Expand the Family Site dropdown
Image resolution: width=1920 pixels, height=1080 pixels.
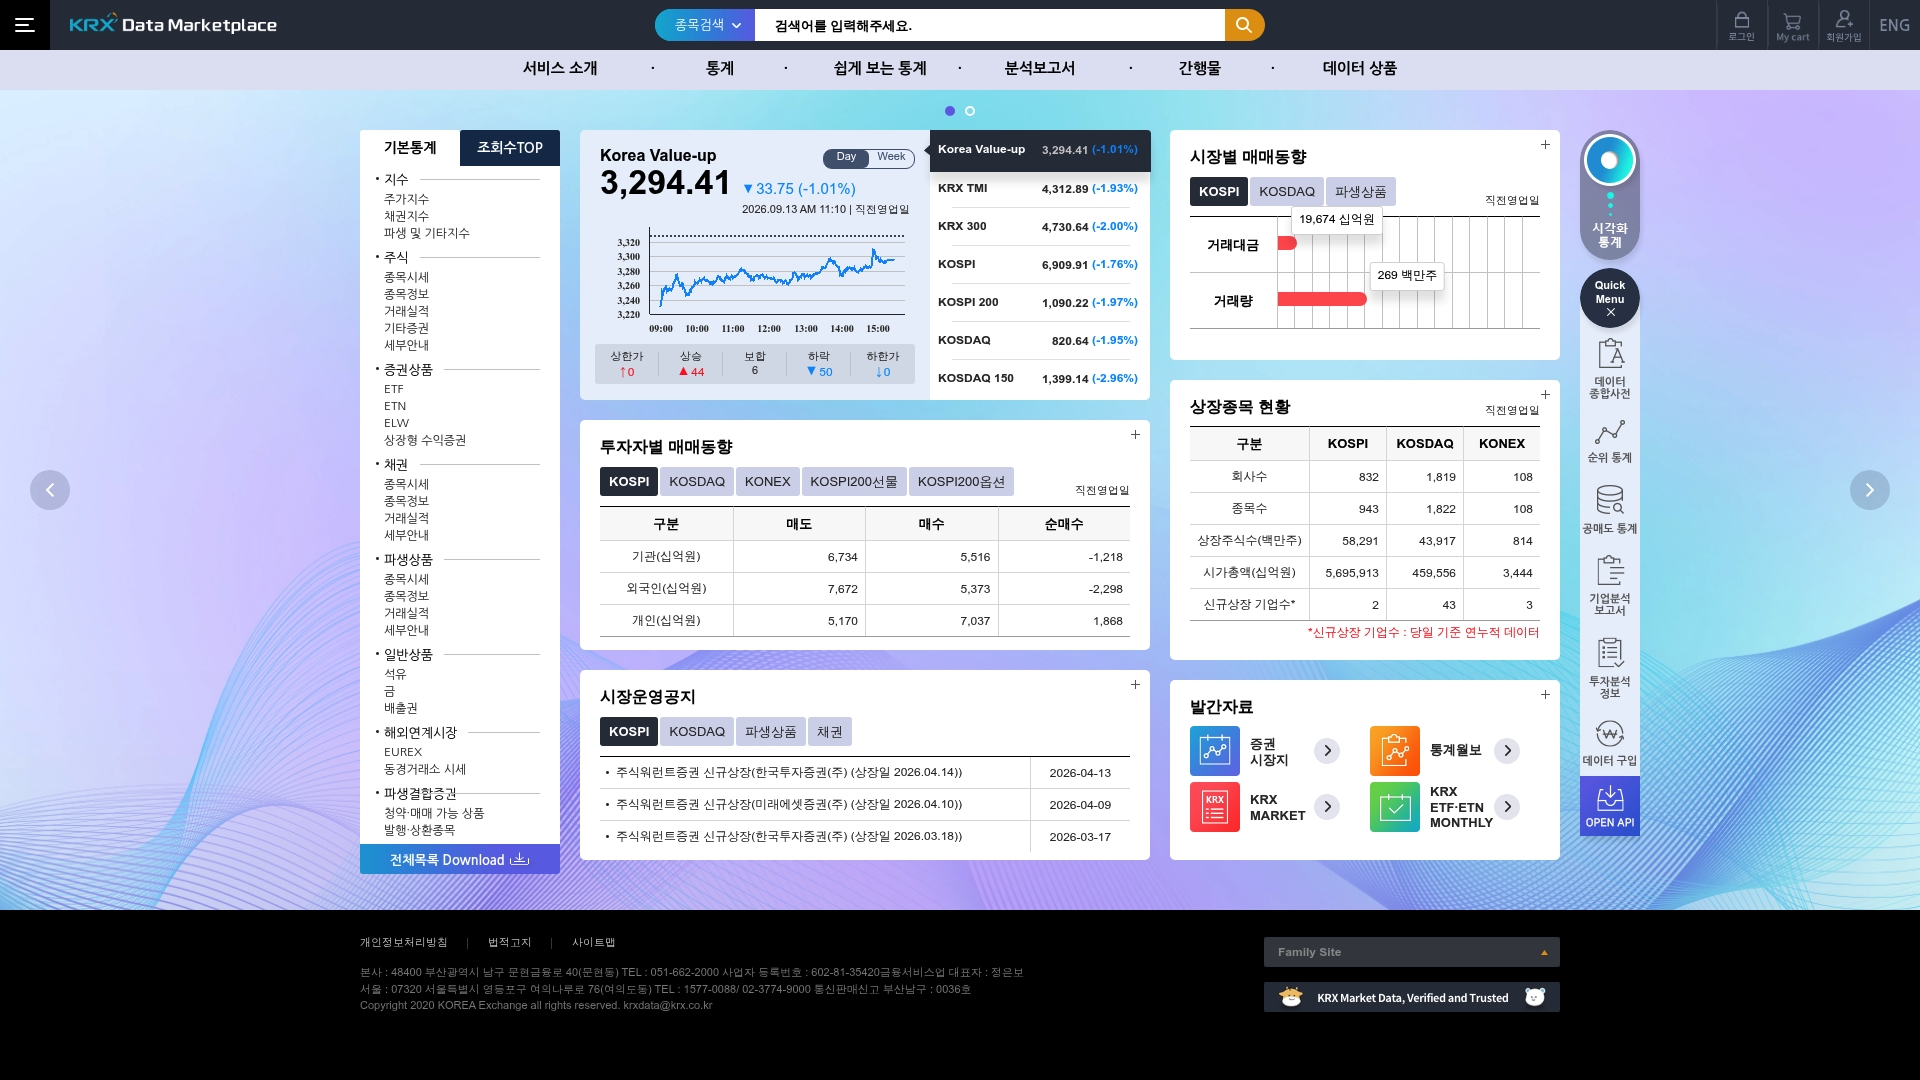point(1411,952)
